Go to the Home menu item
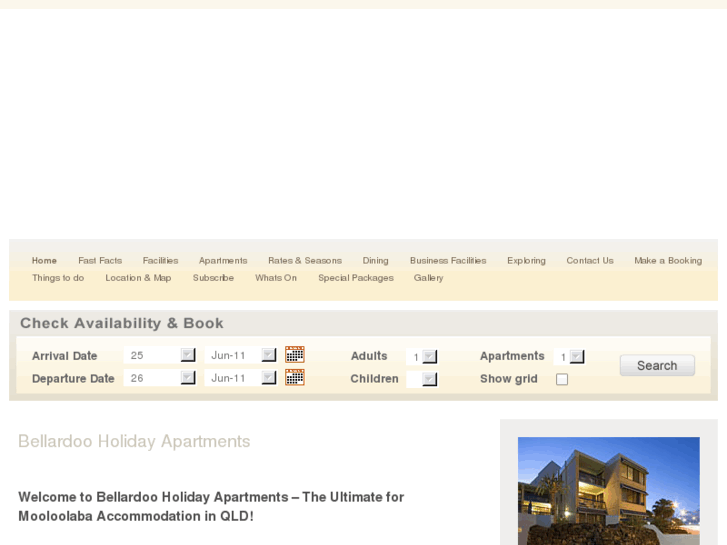Viewport: 727px width, 545px height. point(44,261)
